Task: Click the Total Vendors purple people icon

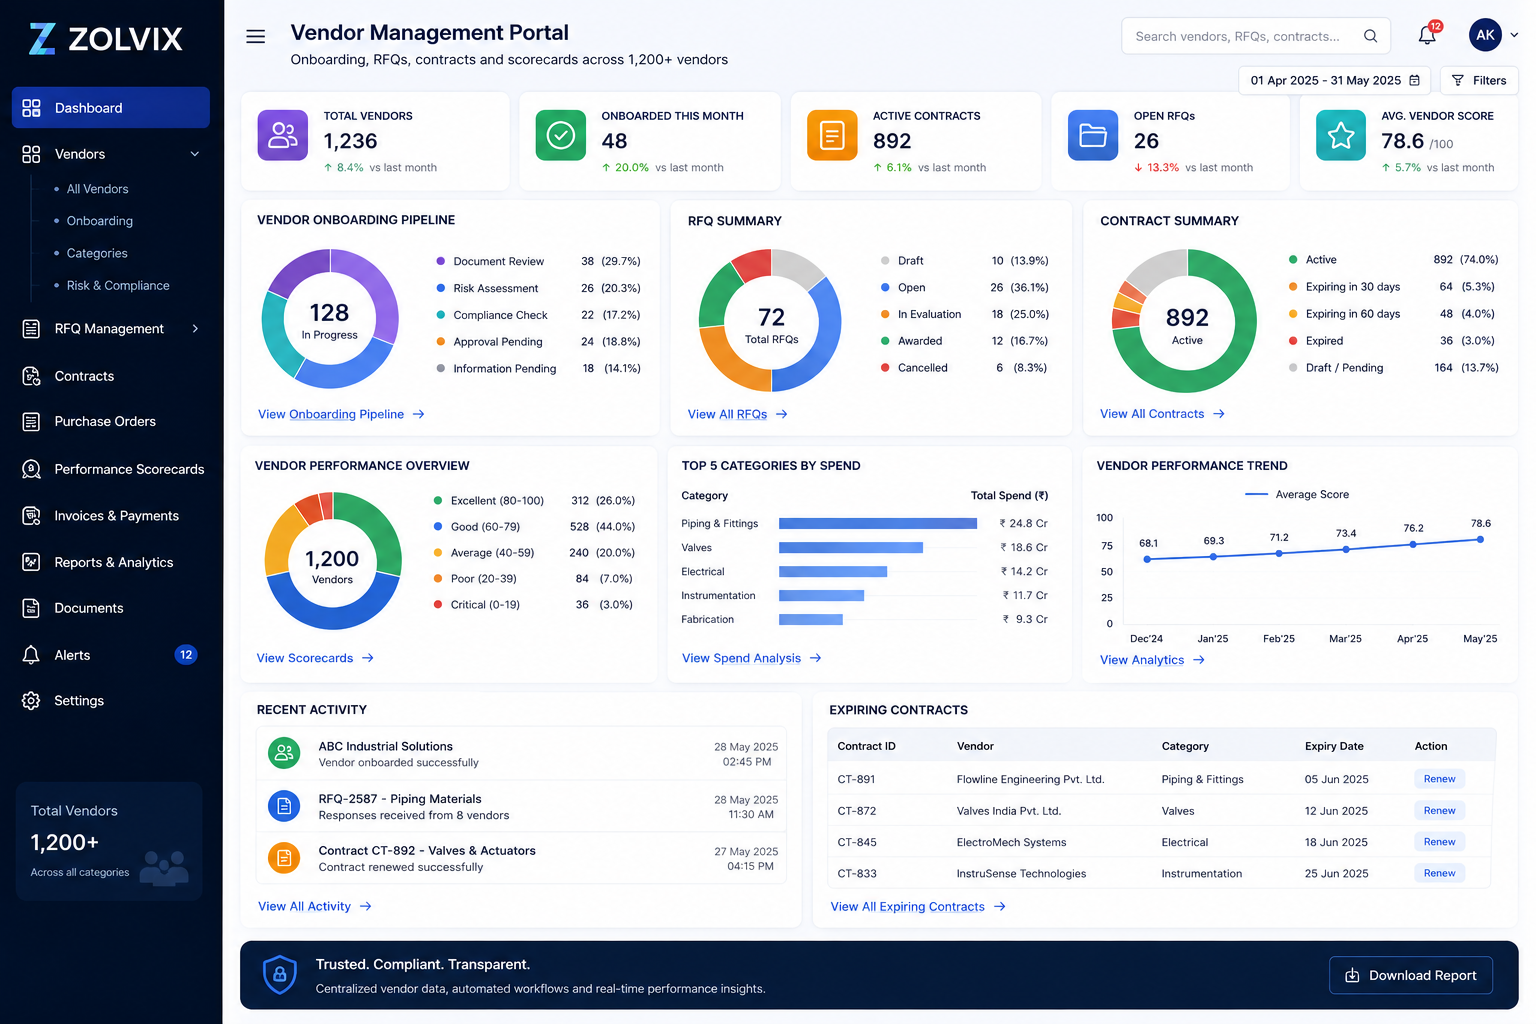Action: (x=283, y=135)
